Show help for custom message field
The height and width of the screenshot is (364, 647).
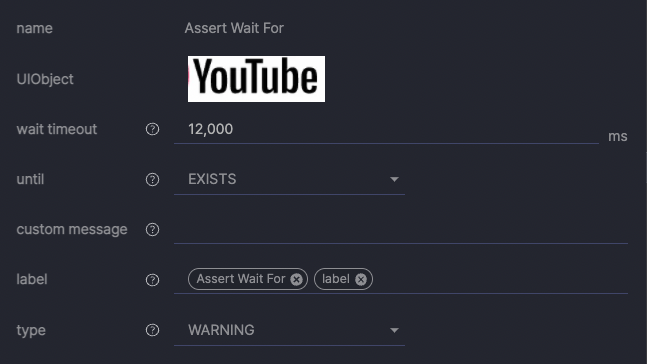click(x=152, y=229)
